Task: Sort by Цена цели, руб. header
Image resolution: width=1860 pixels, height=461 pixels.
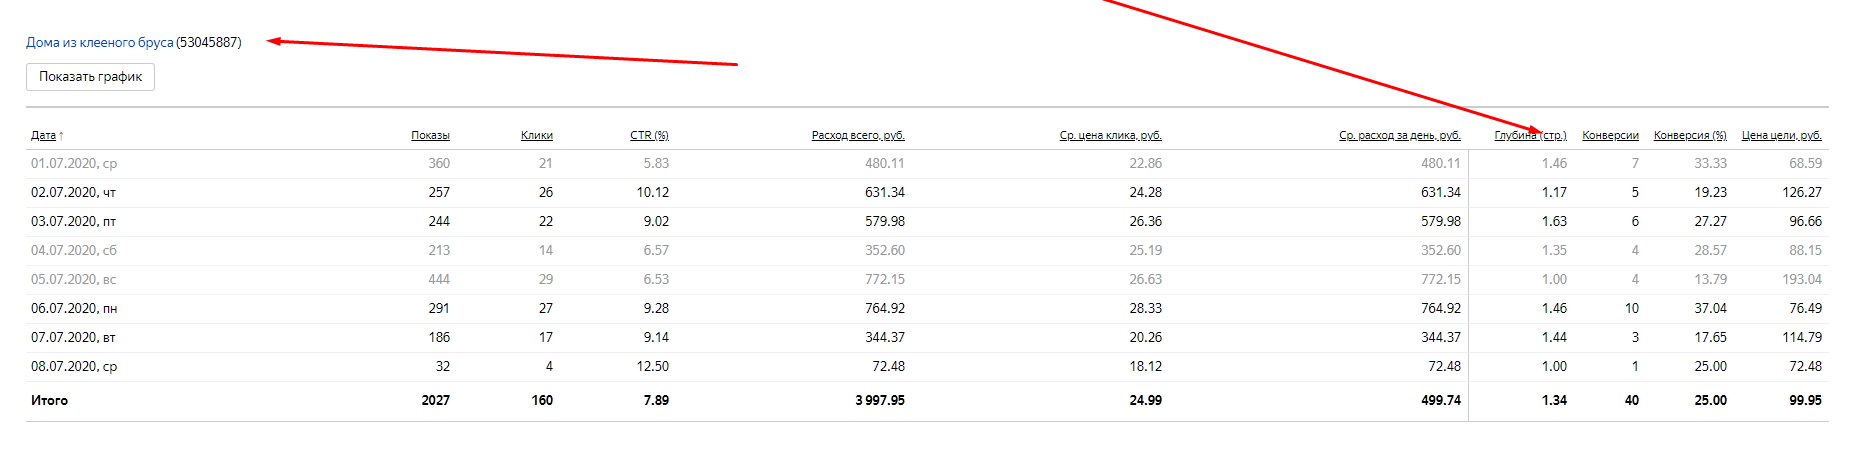Action: point(1781,135)
